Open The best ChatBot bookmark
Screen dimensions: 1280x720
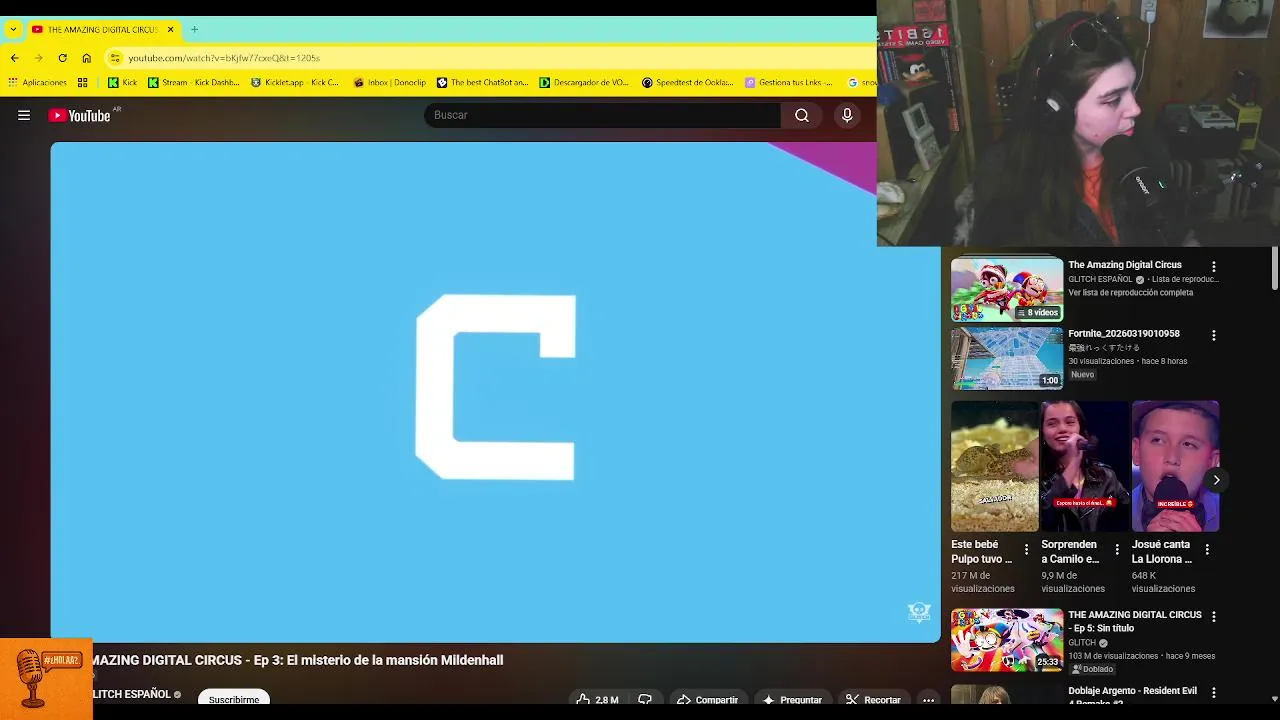[482, 82]
